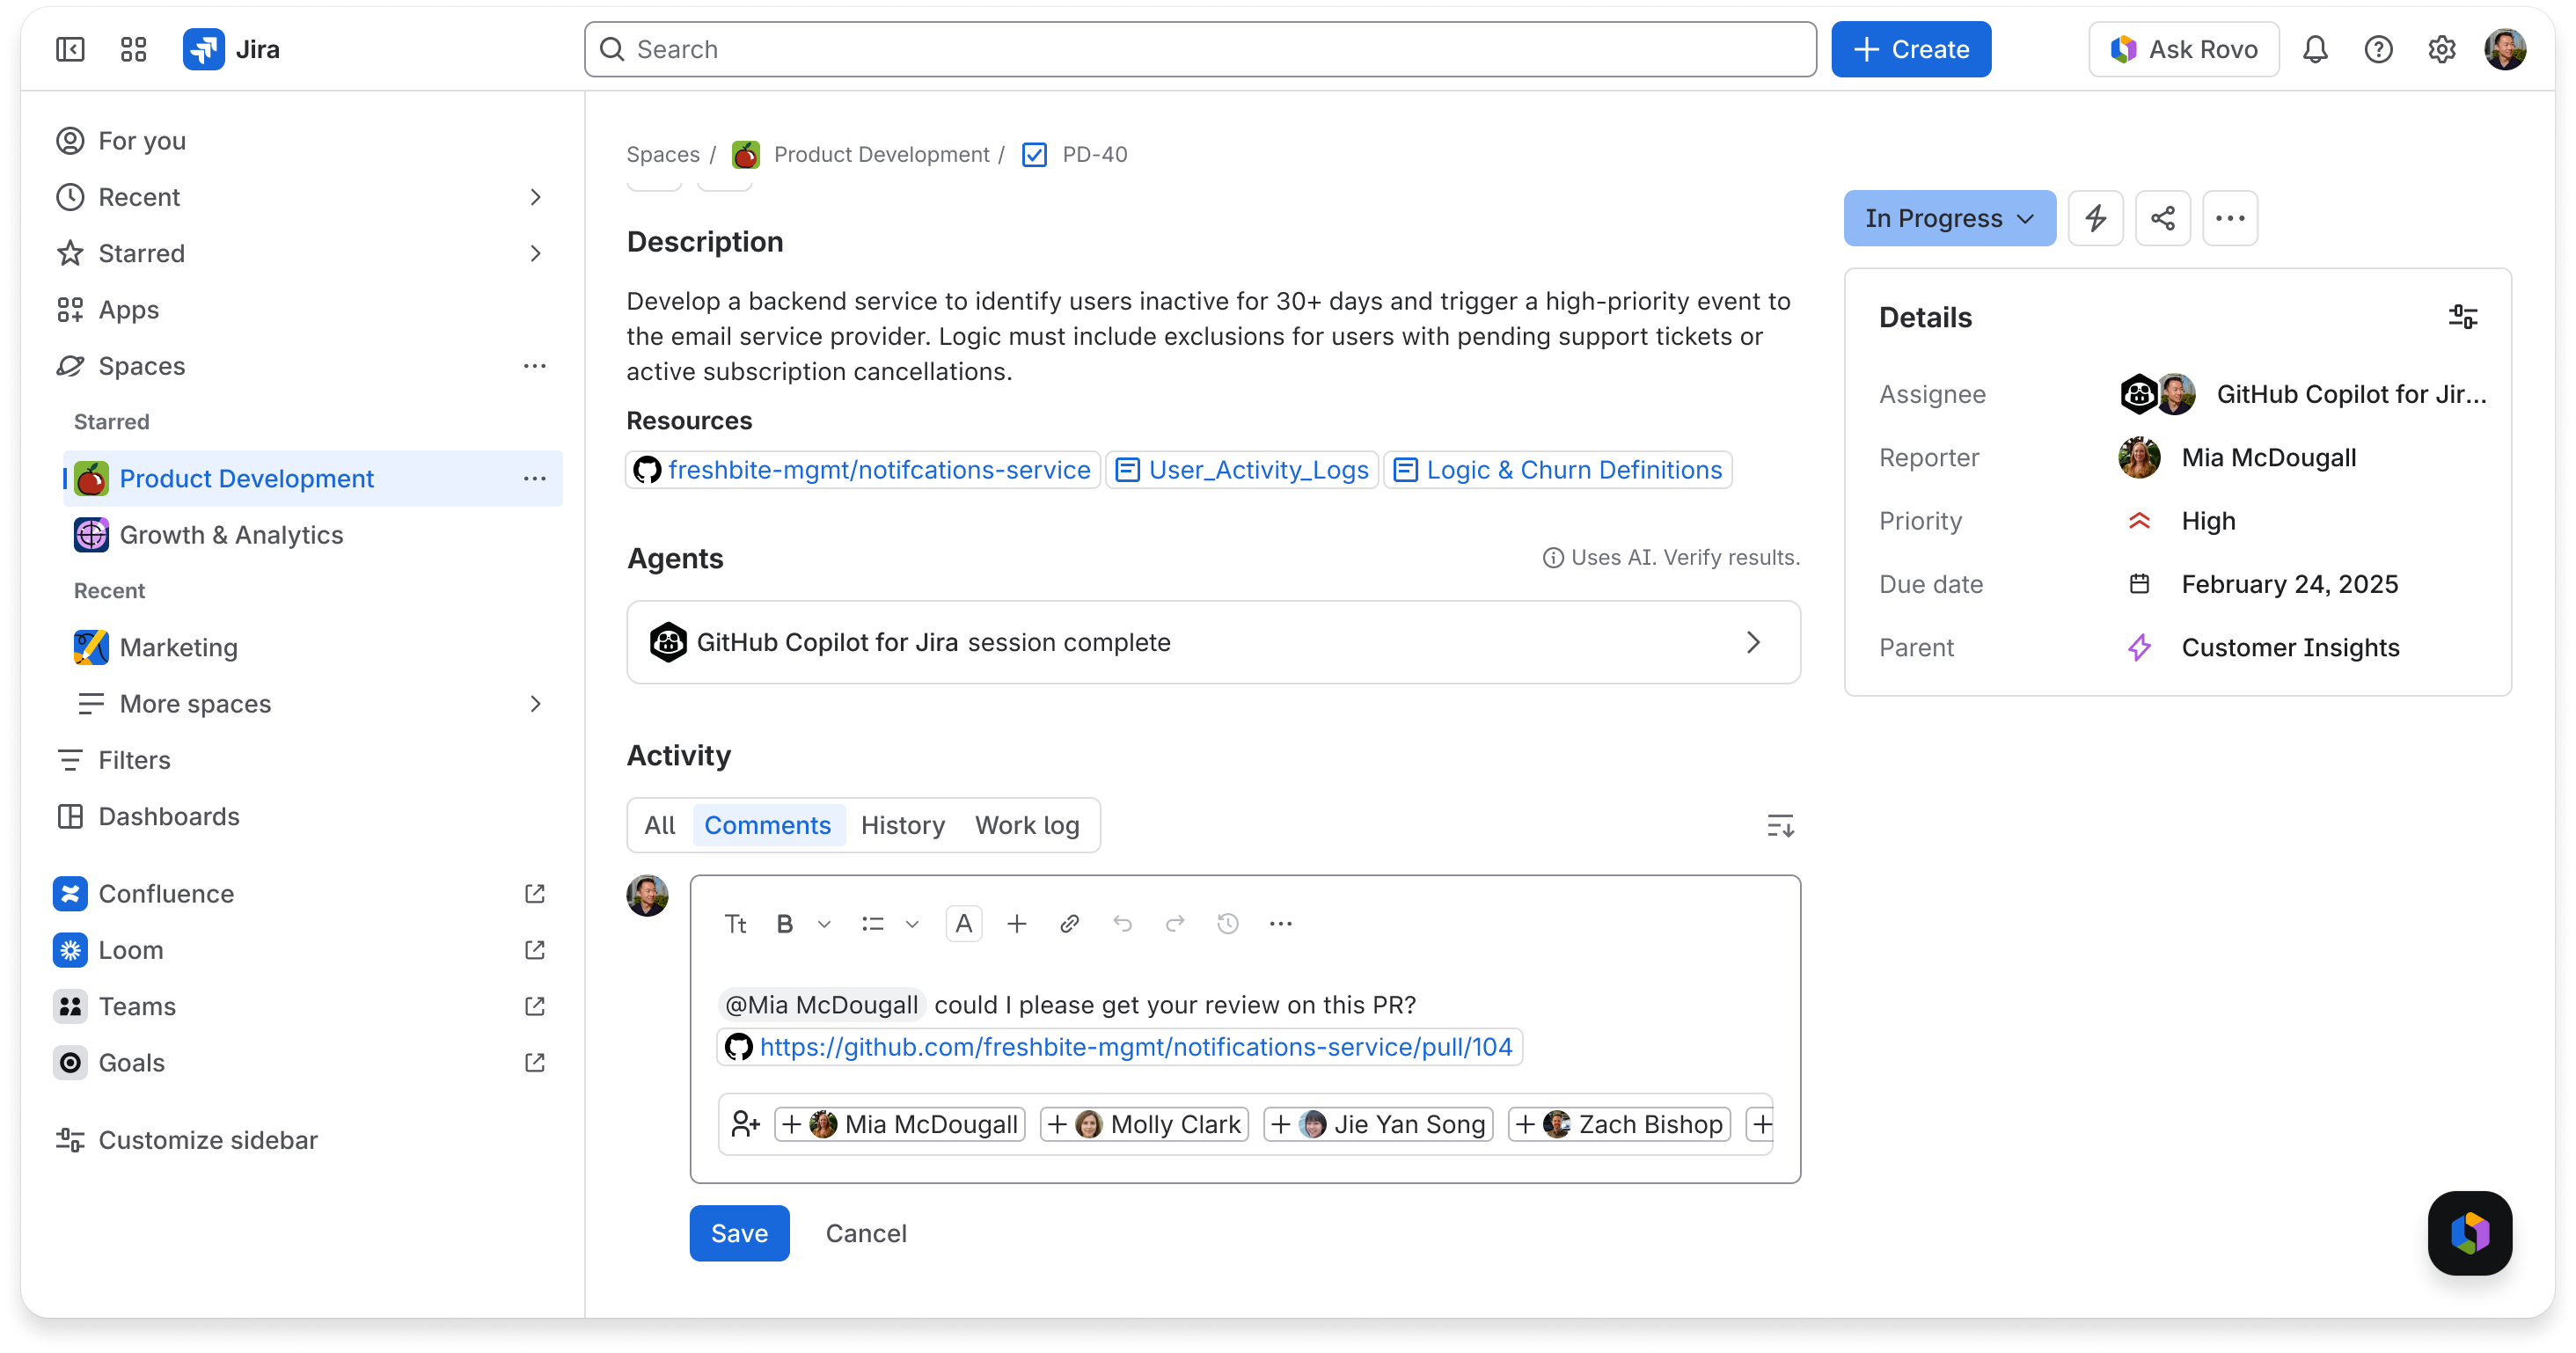Click the Create button

(x=1911, y=49)
